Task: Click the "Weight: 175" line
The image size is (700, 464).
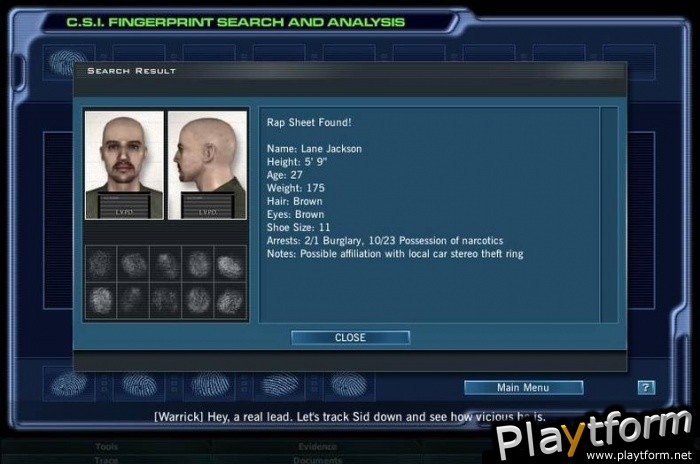Action: pos(296,188)
